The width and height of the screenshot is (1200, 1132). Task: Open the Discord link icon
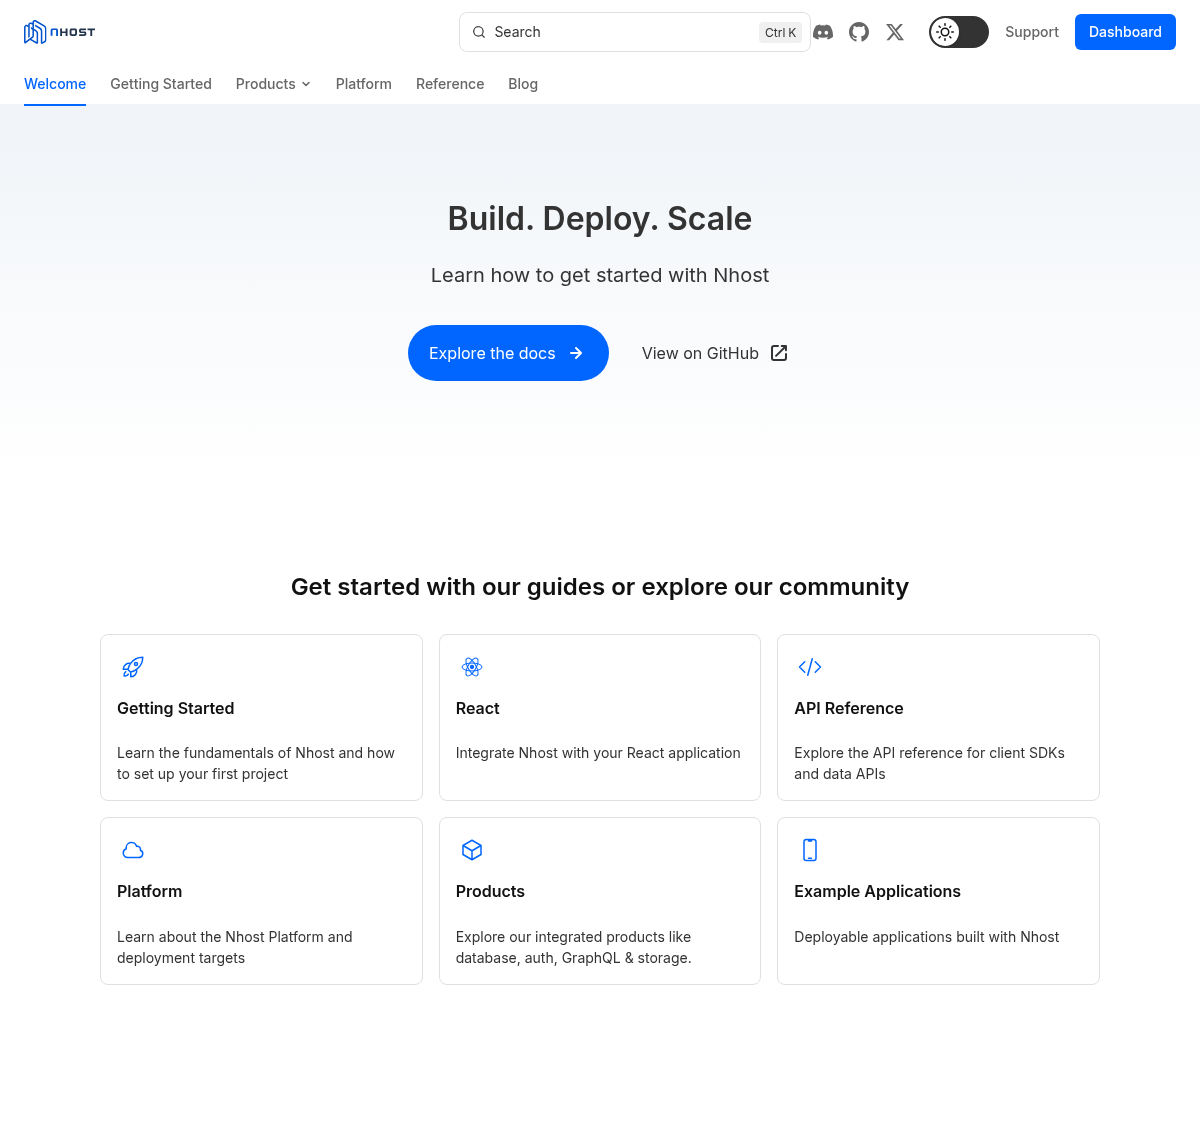823,32
